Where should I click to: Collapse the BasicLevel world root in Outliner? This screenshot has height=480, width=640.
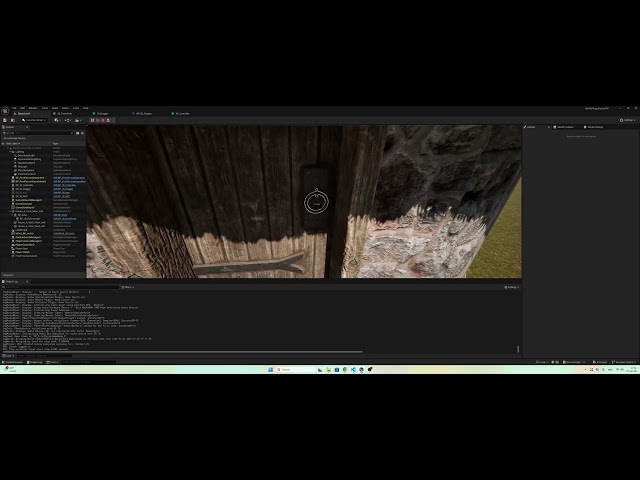(x=8, y=148)
